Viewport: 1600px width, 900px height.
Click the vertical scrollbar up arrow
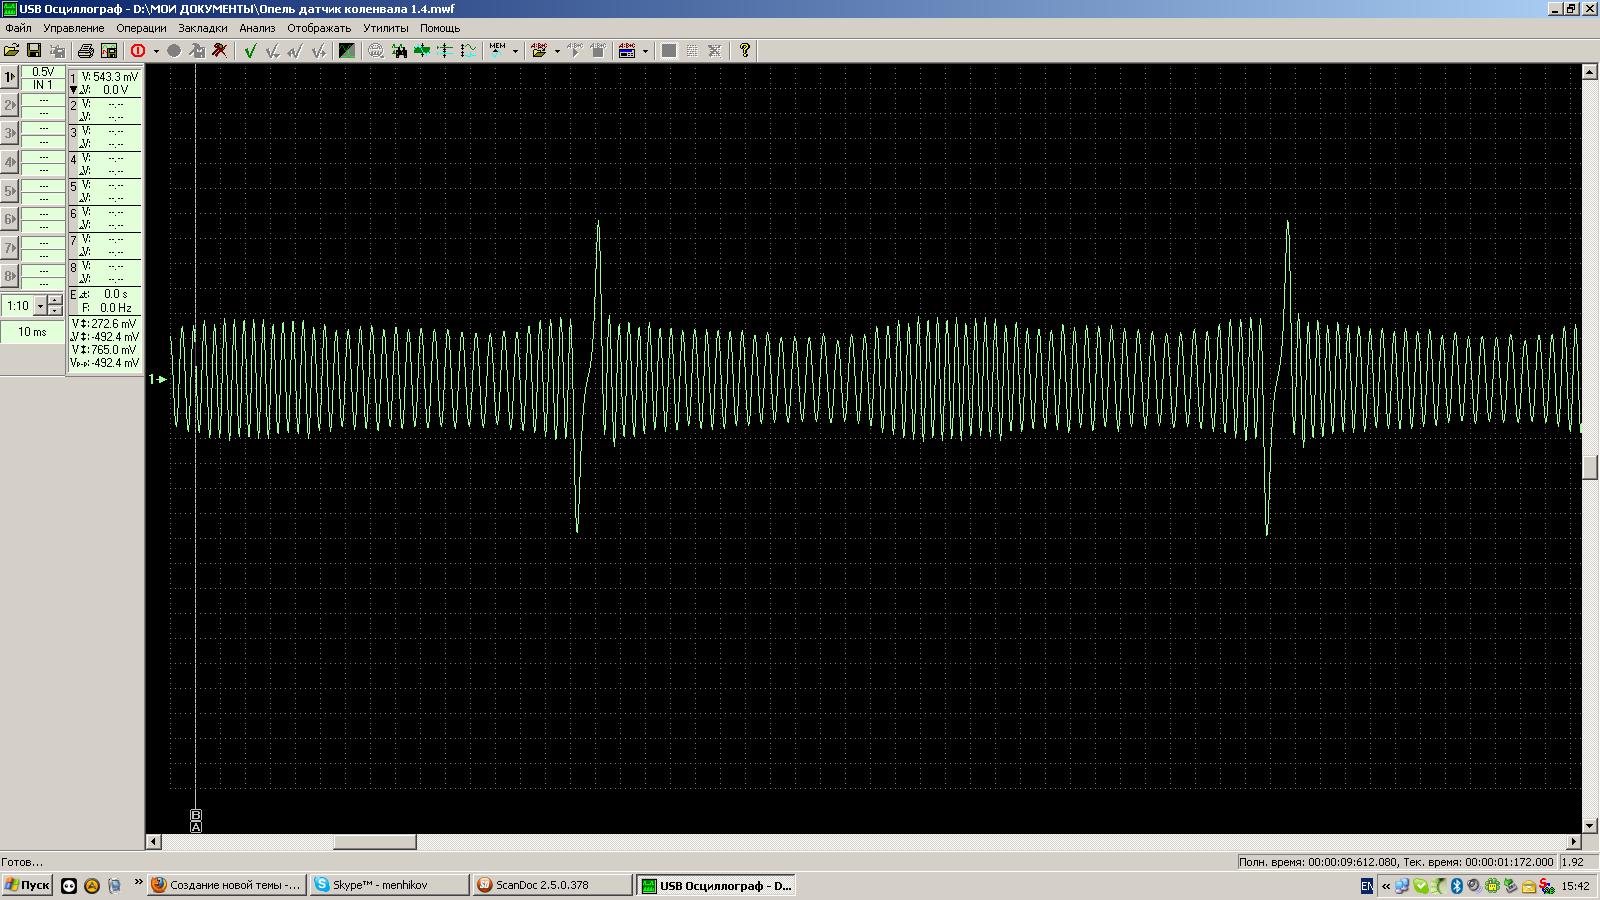[1590, 72]
